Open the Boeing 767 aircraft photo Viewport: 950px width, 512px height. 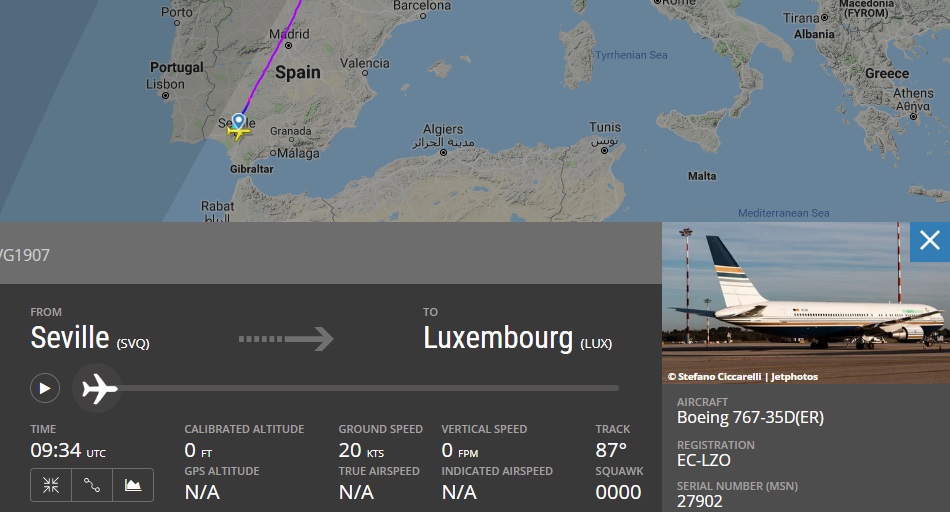coord(805,300)
